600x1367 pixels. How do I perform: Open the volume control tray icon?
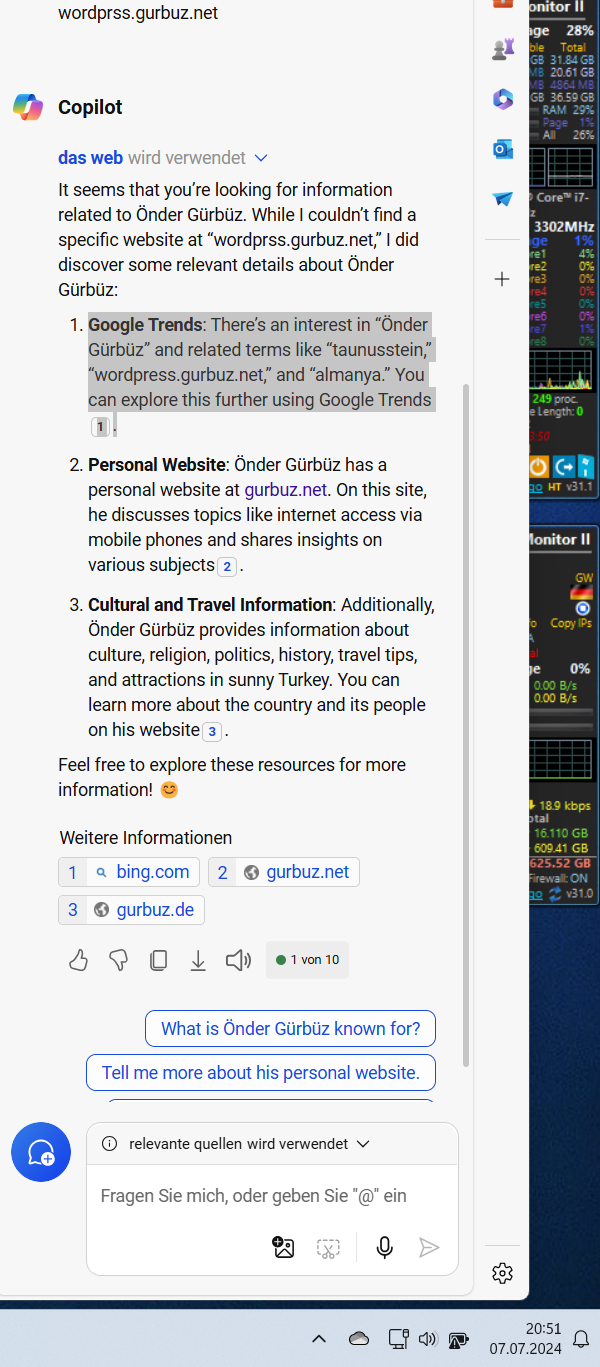428,1338
